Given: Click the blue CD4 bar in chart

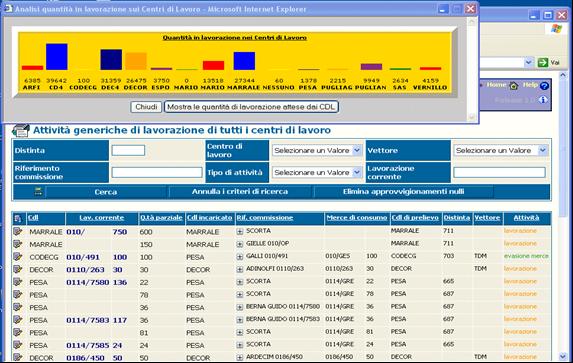Looking at the screenshot, I should click(57, 57).
